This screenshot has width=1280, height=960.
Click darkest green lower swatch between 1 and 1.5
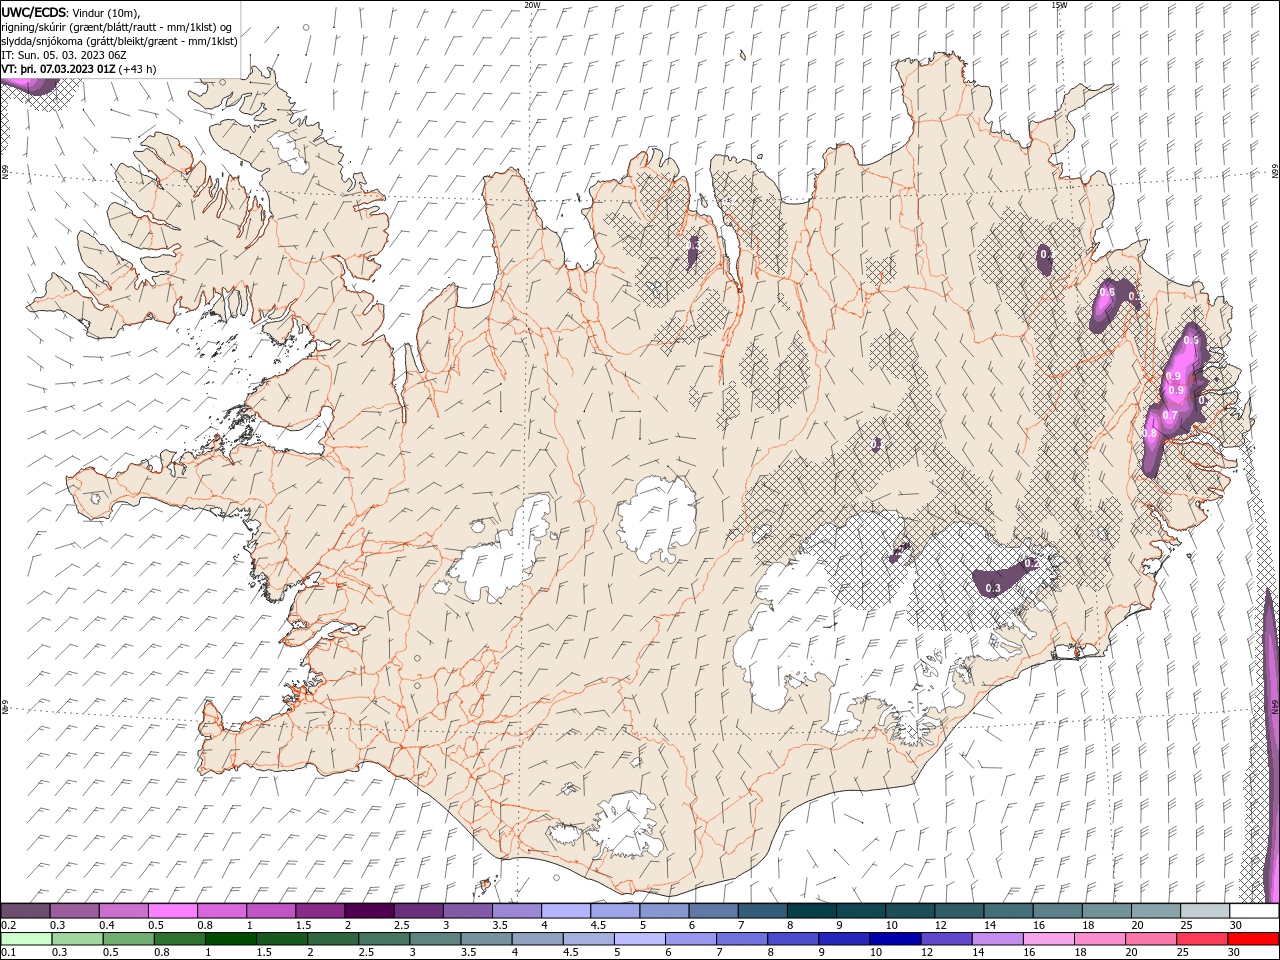(230, 939)
